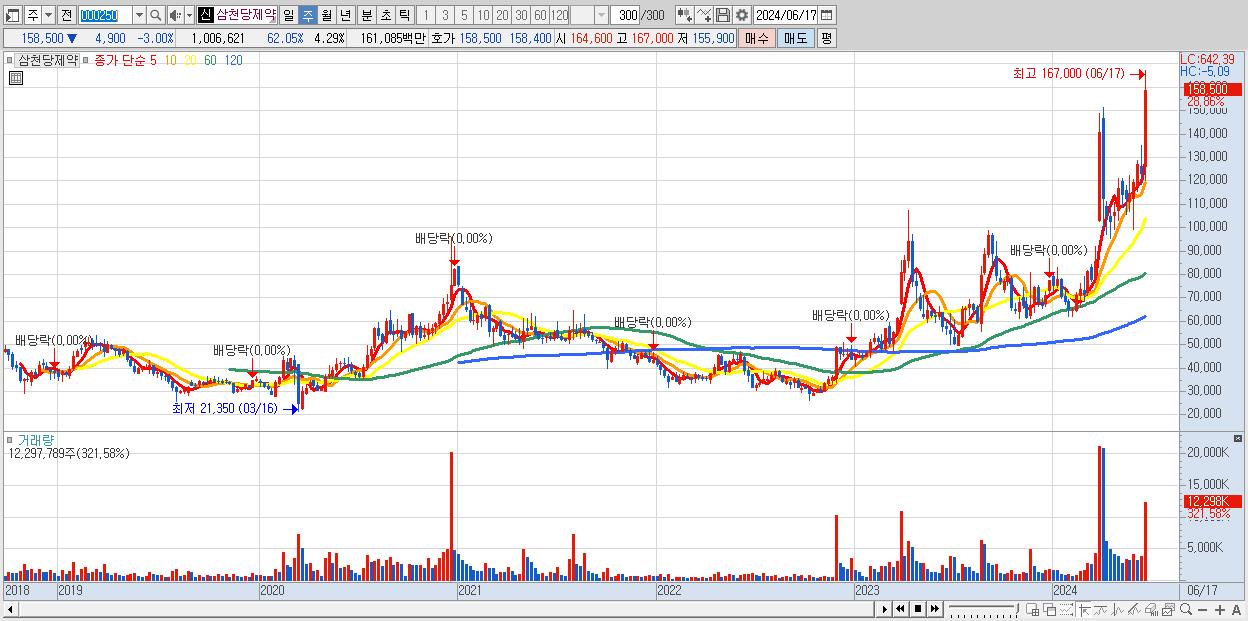Viewport: 1248px width, 621px height.
Task: Select the 10 interval button
Action: point(483,16)
